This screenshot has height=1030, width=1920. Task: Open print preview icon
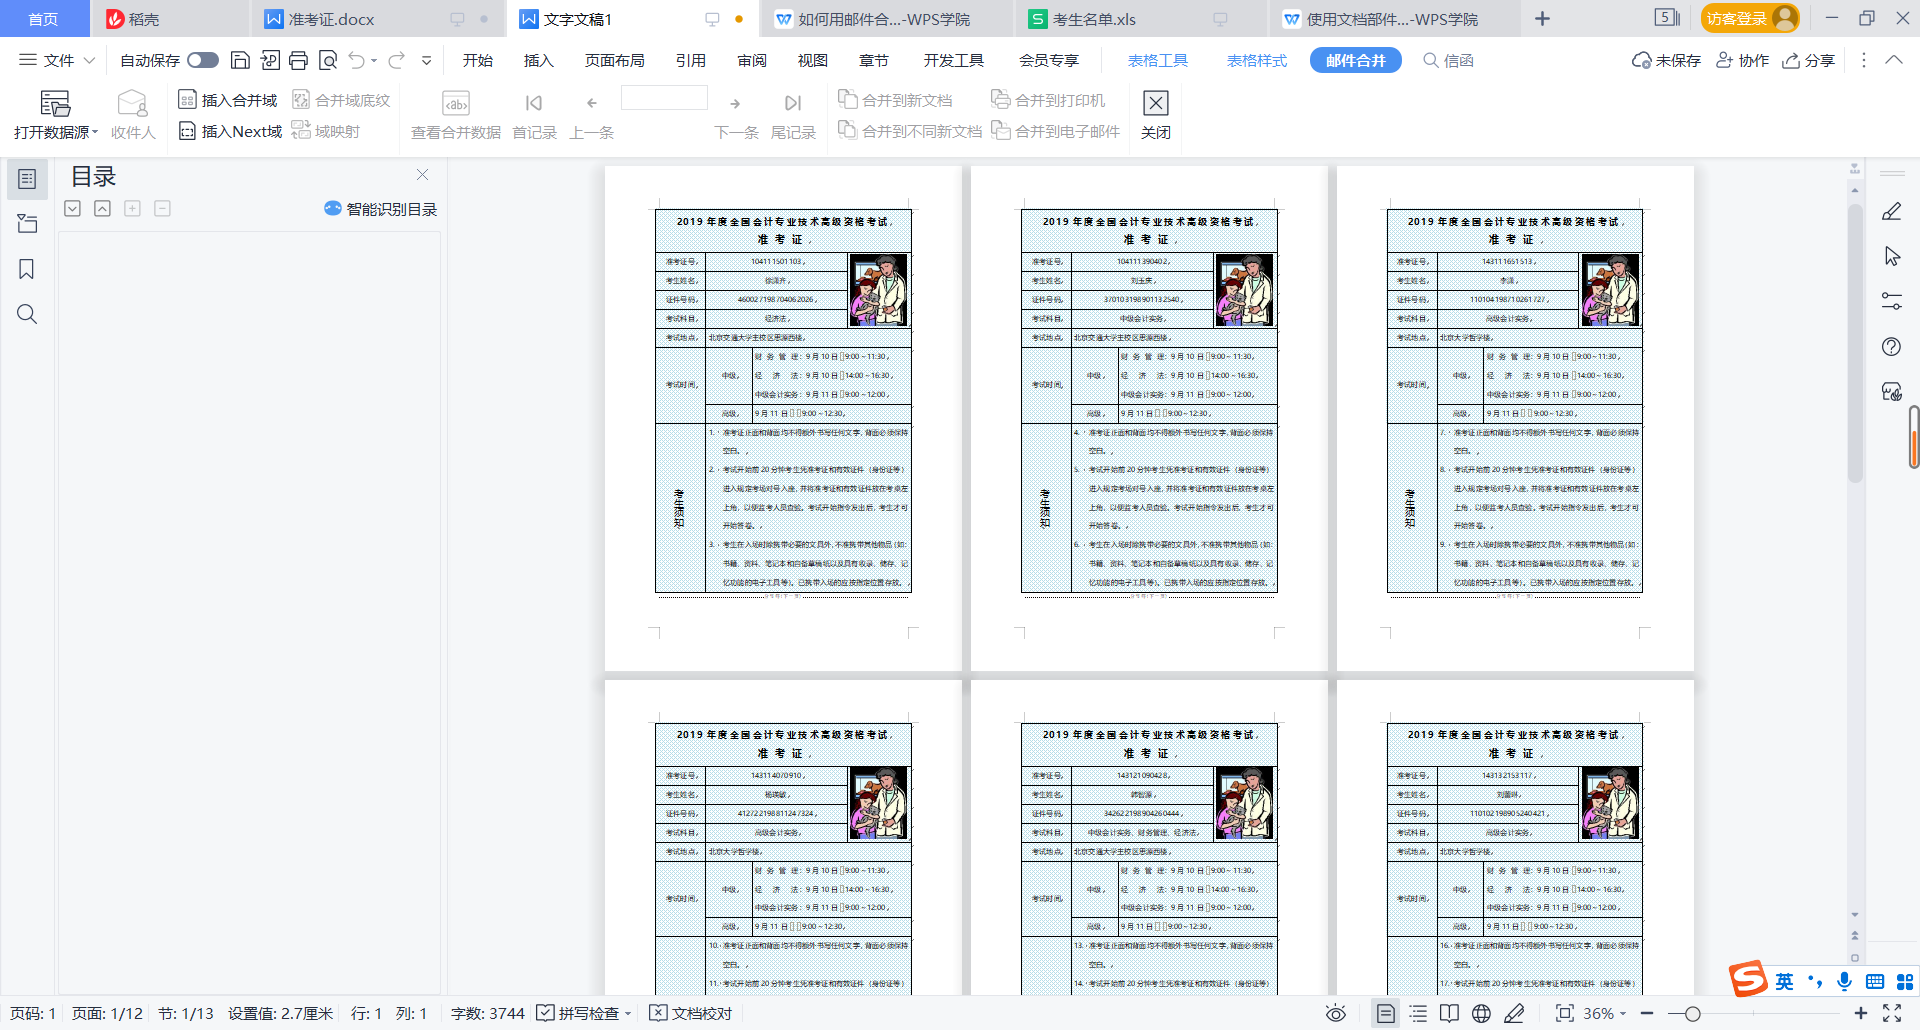tap(327, 60)
